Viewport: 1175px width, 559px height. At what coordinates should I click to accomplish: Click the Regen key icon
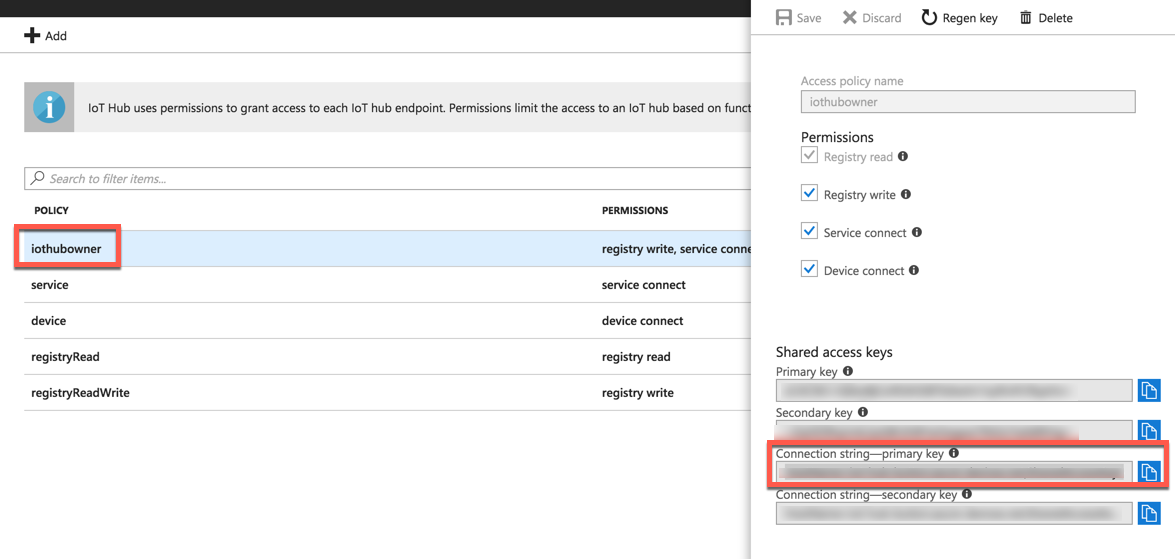click(x=929, y=17)
